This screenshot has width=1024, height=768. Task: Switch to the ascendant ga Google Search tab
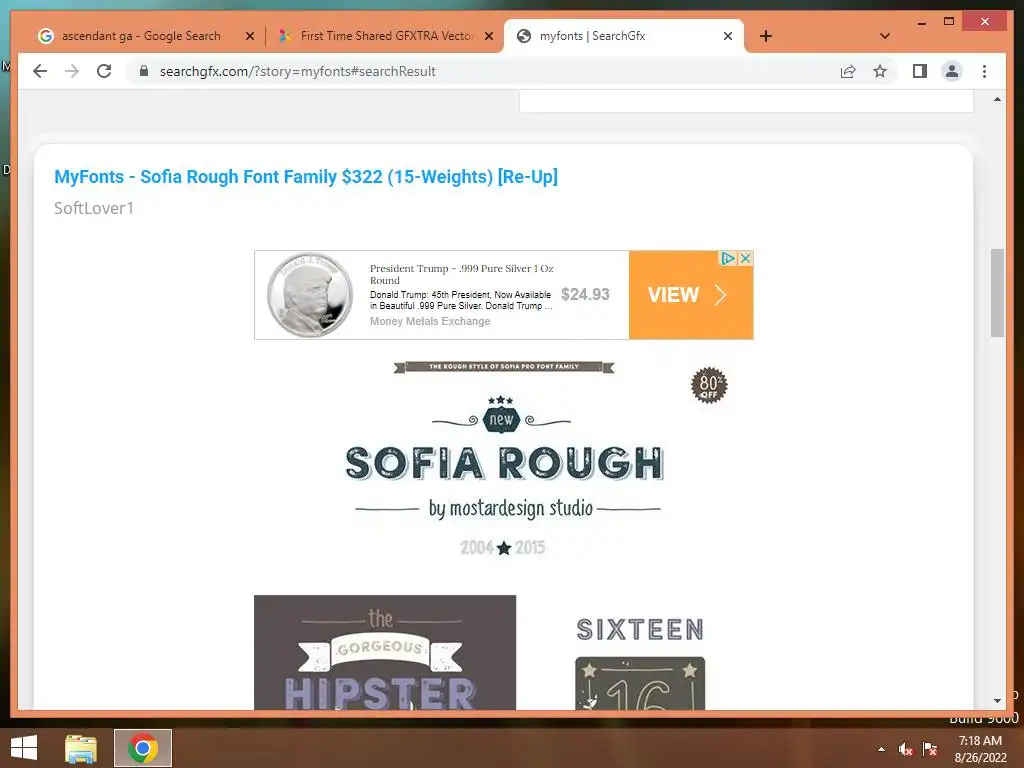[141, 36]
